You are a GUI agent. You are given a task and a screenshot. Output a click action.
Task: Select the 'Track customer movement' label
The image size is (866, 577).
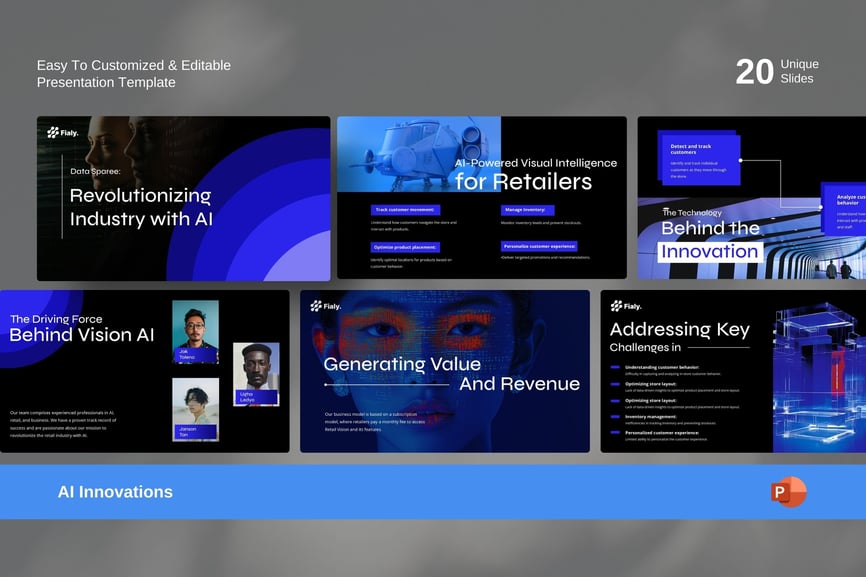(405, 210)
